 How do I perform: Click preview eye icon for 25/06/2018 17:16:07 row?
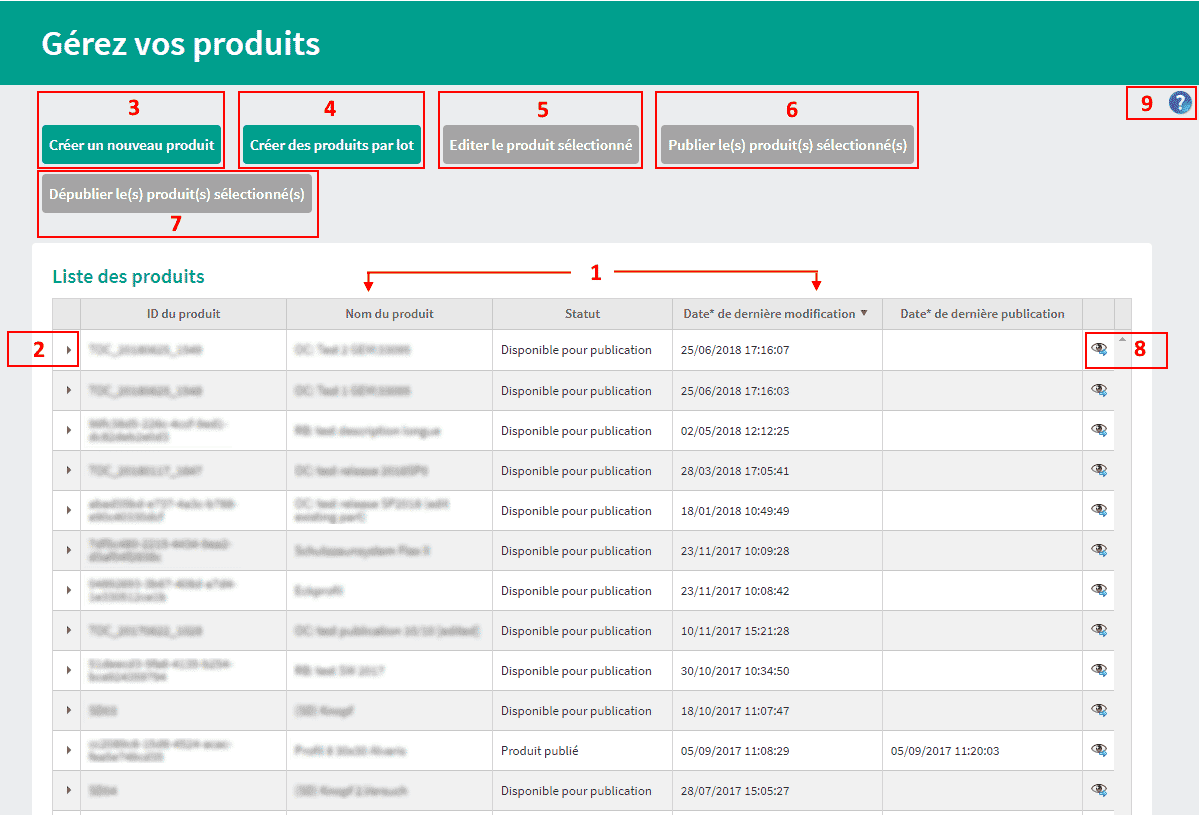click(1099, 349)
